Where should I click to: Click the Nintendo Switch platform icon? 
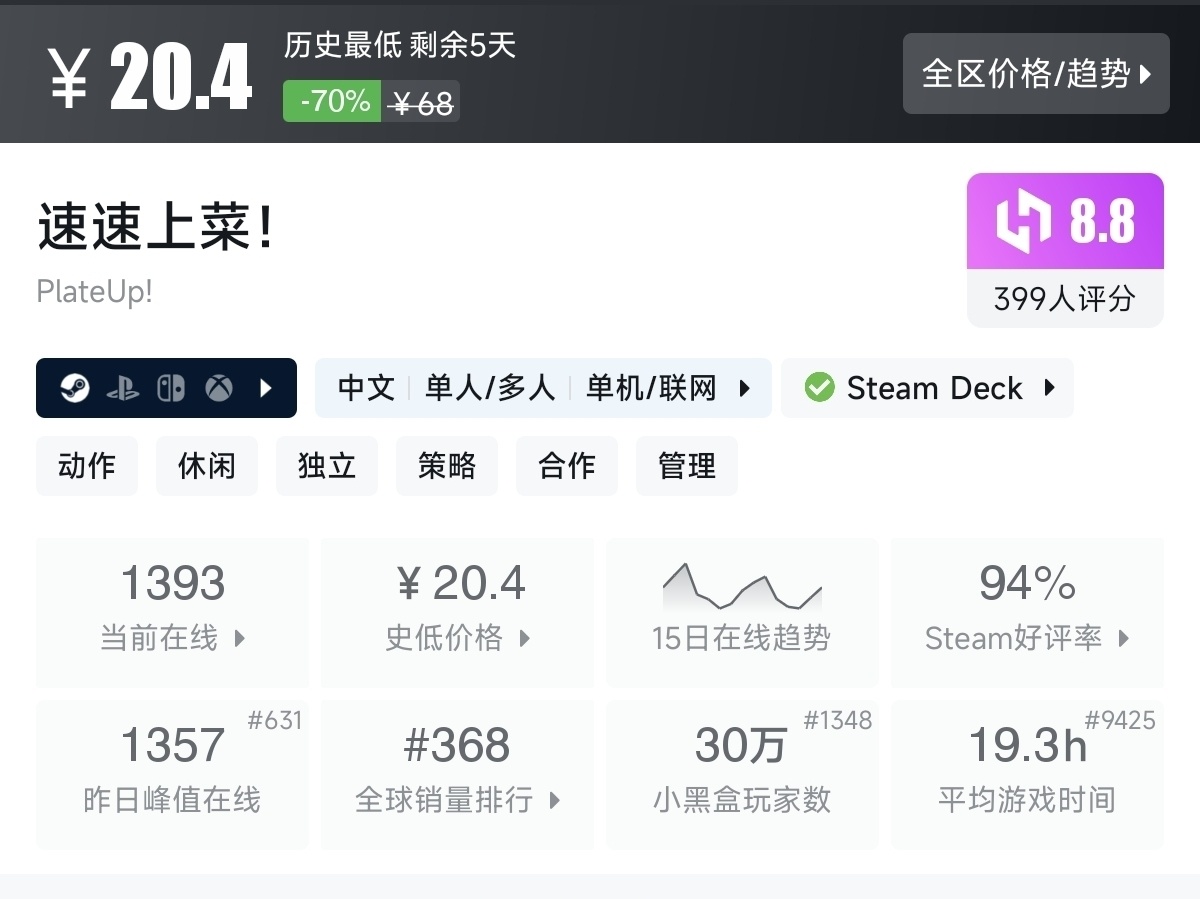[x=171, y=388]
